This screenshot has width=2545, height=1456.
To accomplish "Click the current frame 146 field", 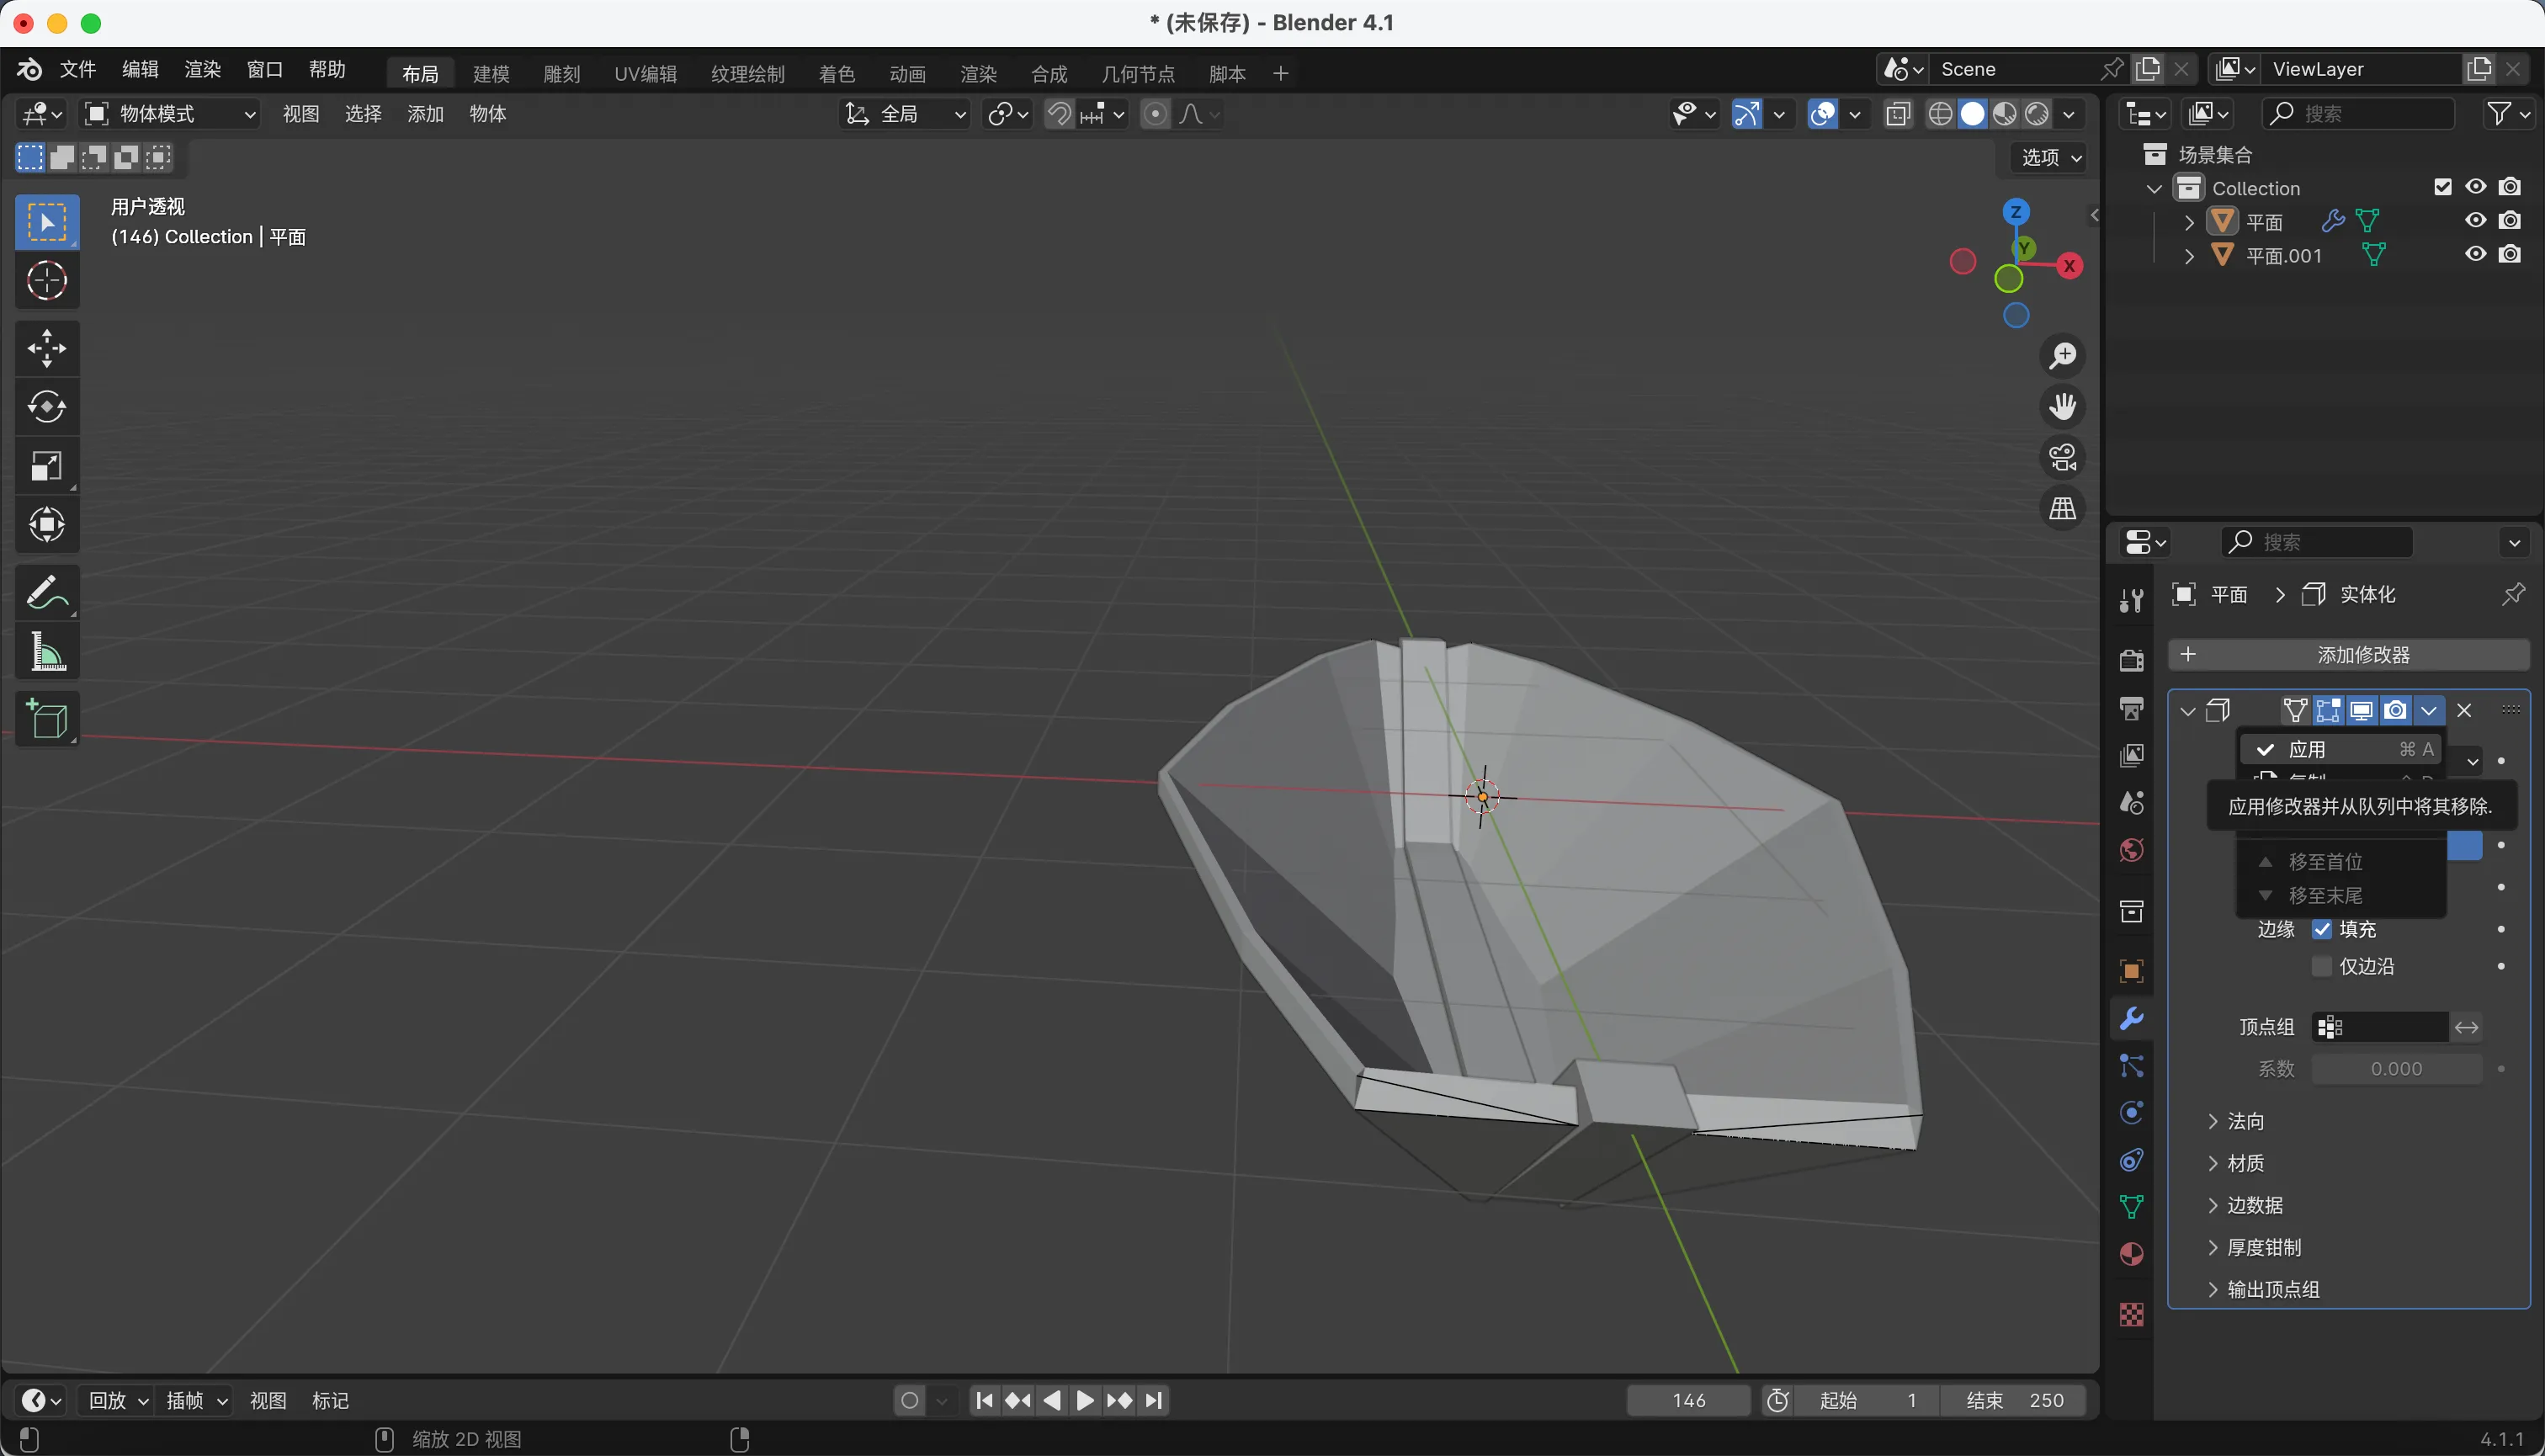I will 1688,1401.
